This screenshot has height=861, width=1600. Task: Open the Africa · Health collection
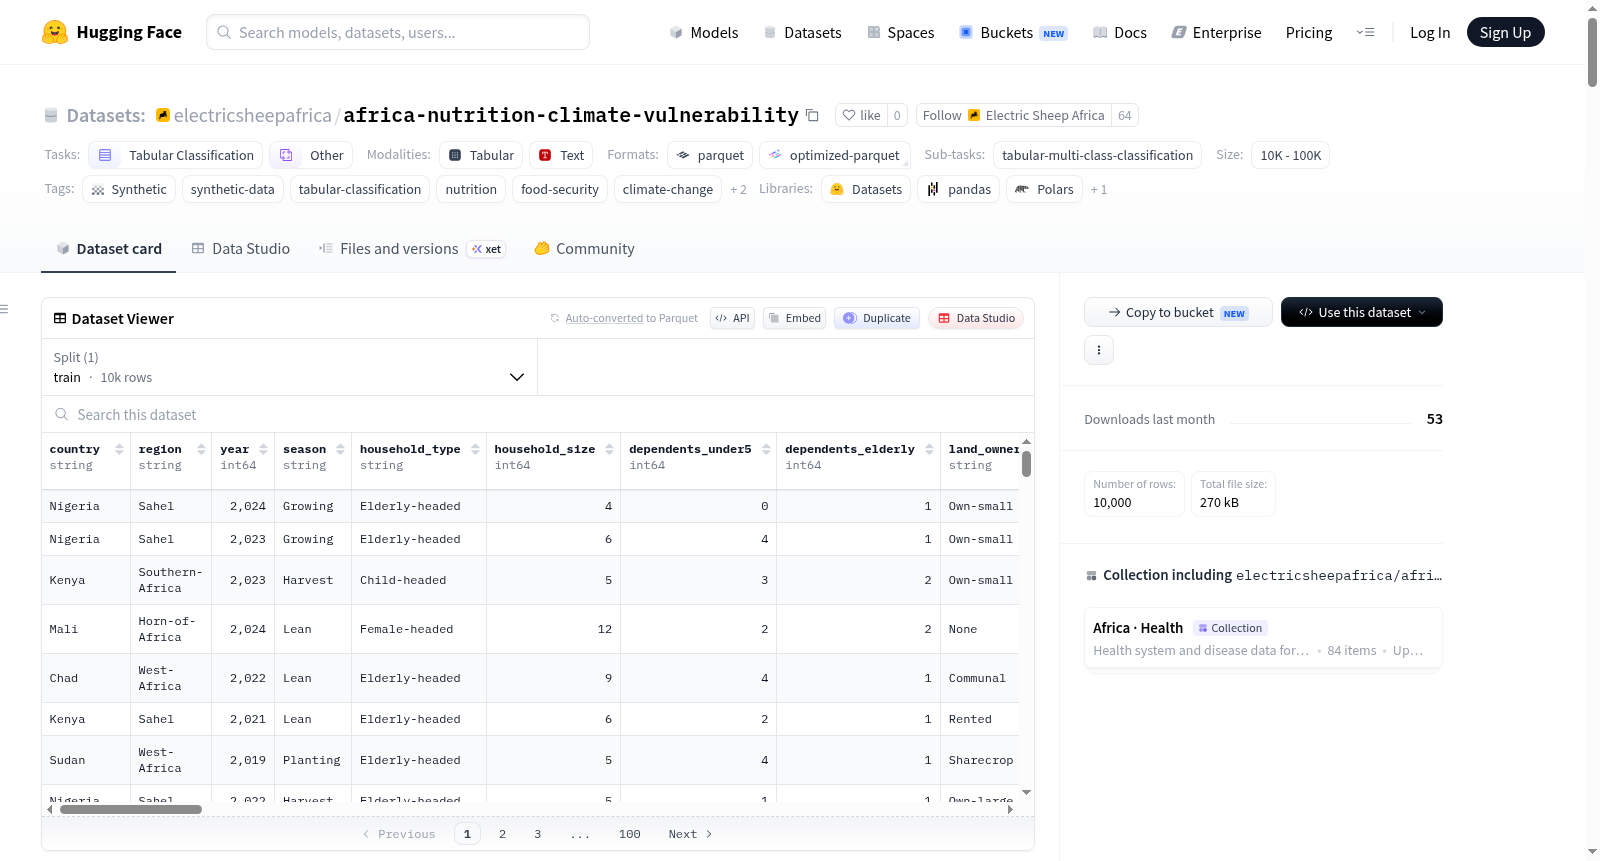tap(1263, 639)
